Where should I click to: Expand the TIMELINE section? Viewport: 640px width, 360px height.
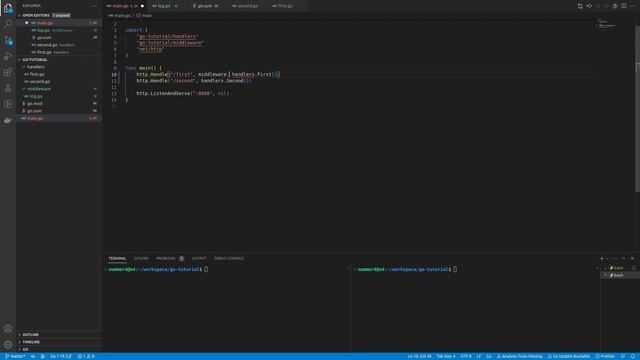(31, 342)
